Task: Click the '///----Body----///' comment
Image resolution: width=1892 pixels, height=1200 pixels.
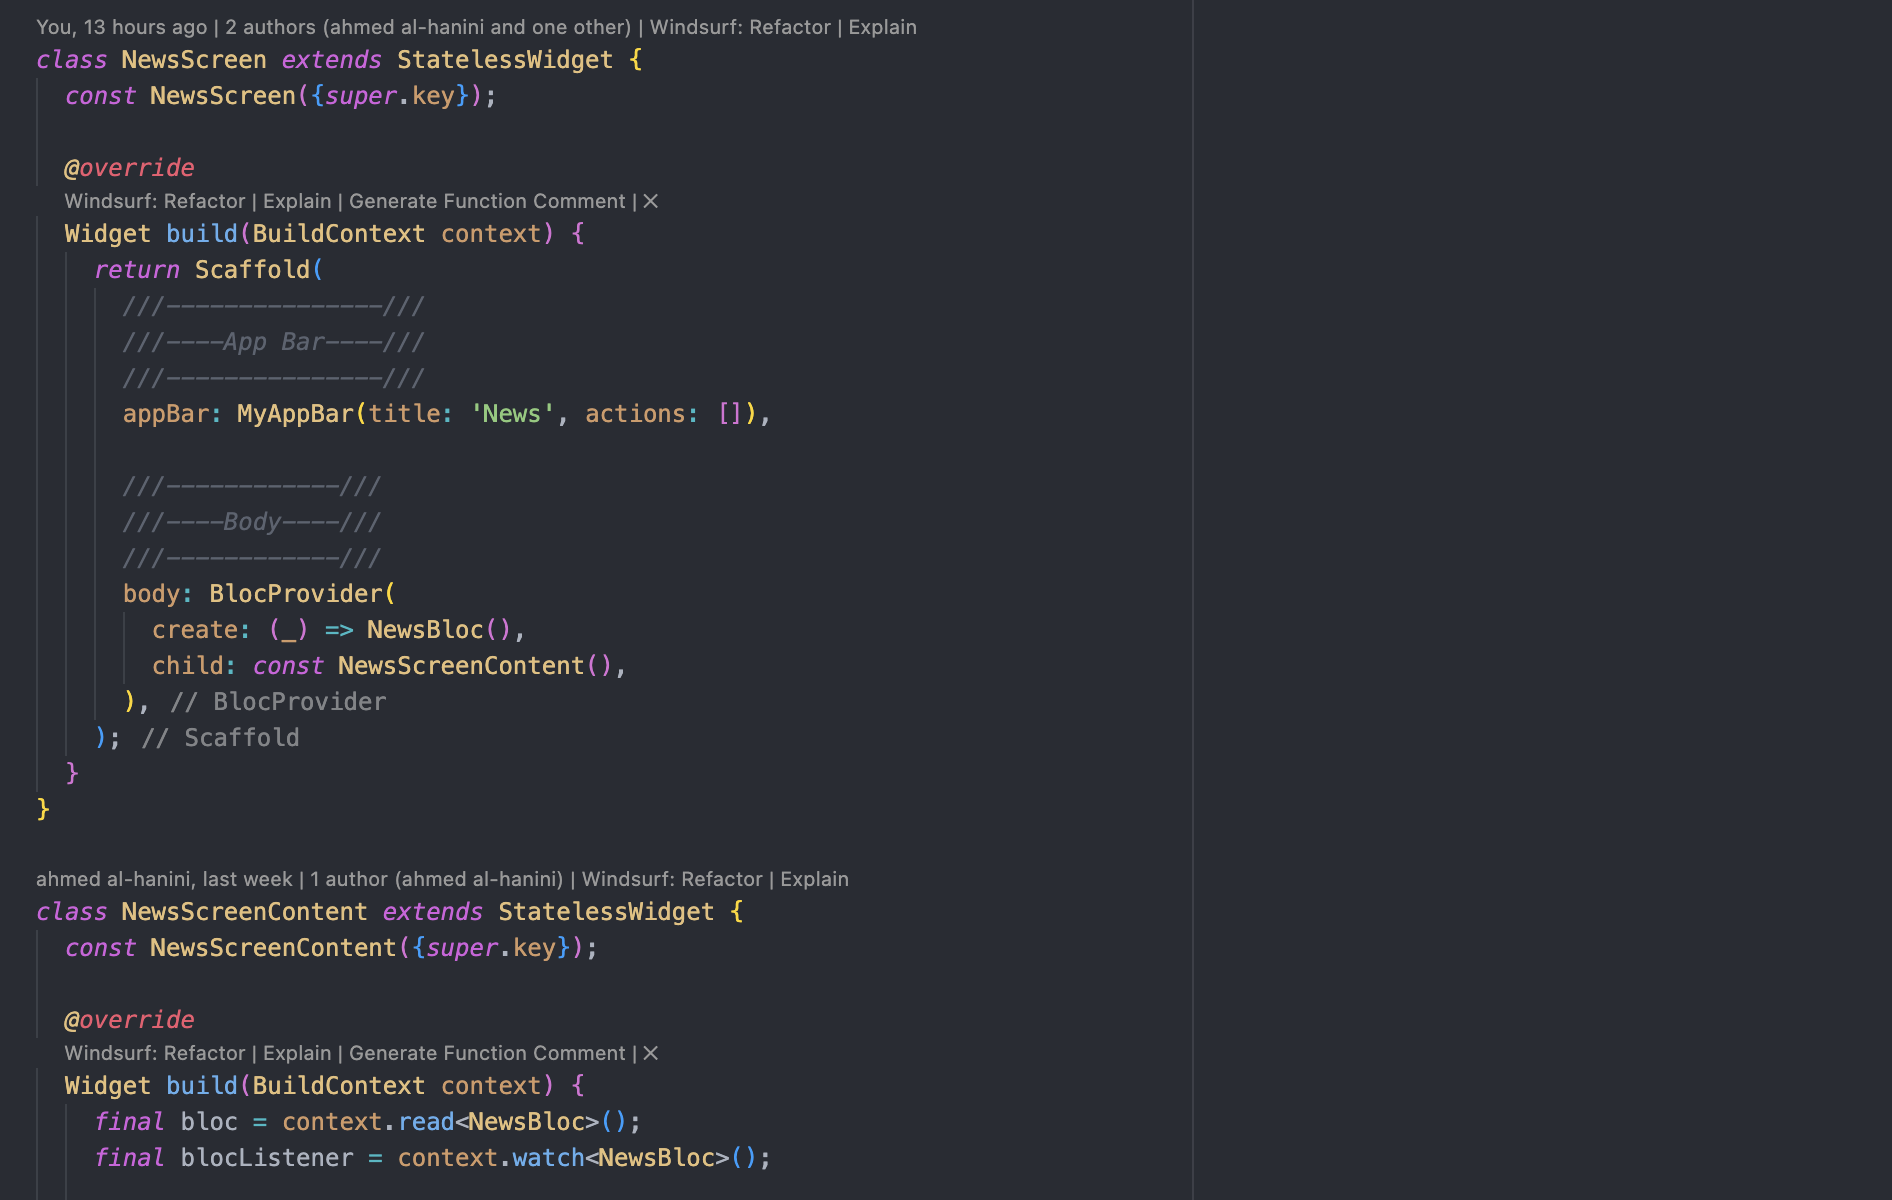Action: tap(251, 522)
